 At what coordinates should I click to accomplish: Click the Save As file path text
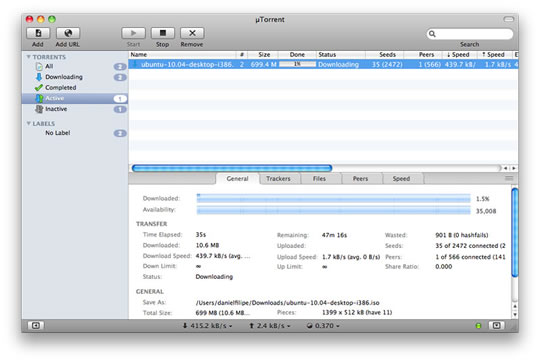(288, 303)
